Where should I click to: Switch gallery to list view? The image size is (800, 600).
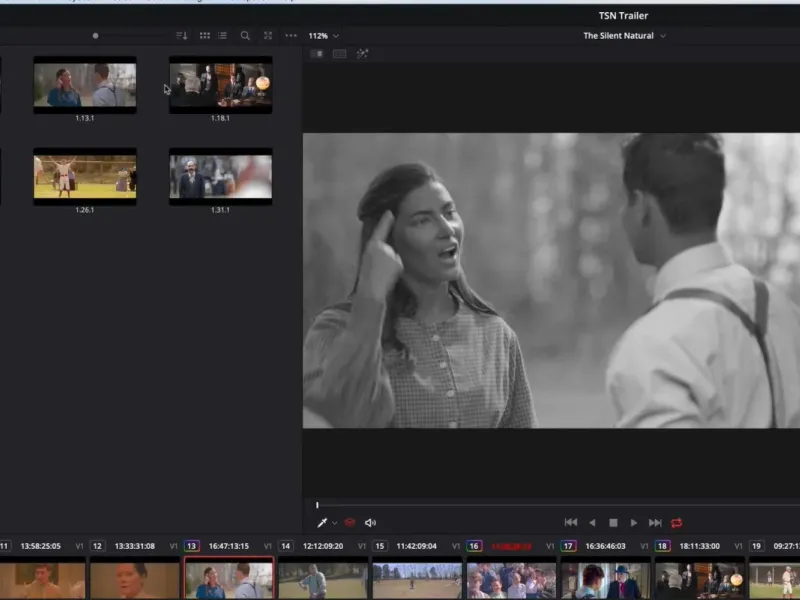click(x=222, y=36)
